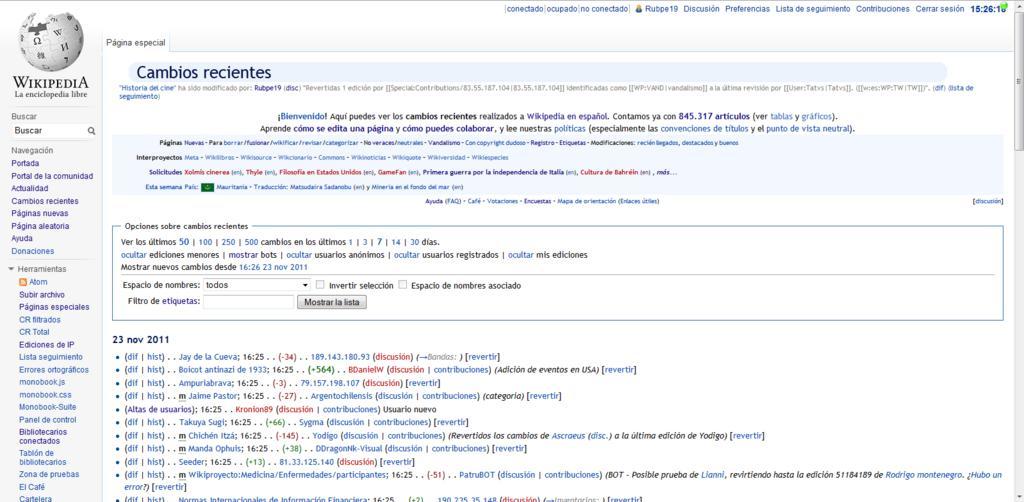Open user Kronion89 link
Image resolution: width=1024 pixels, height=502 pixels.
click(x=253, y=409)
